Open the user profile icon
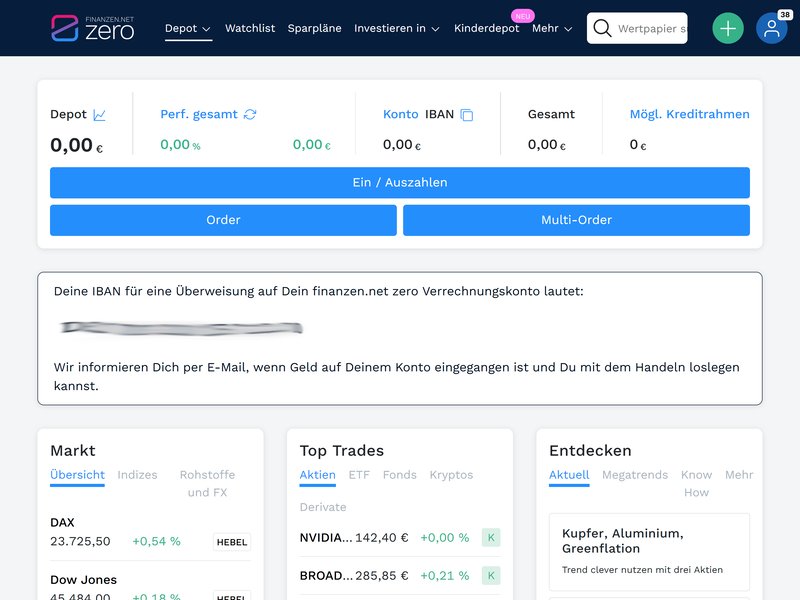 pos(771,29)
